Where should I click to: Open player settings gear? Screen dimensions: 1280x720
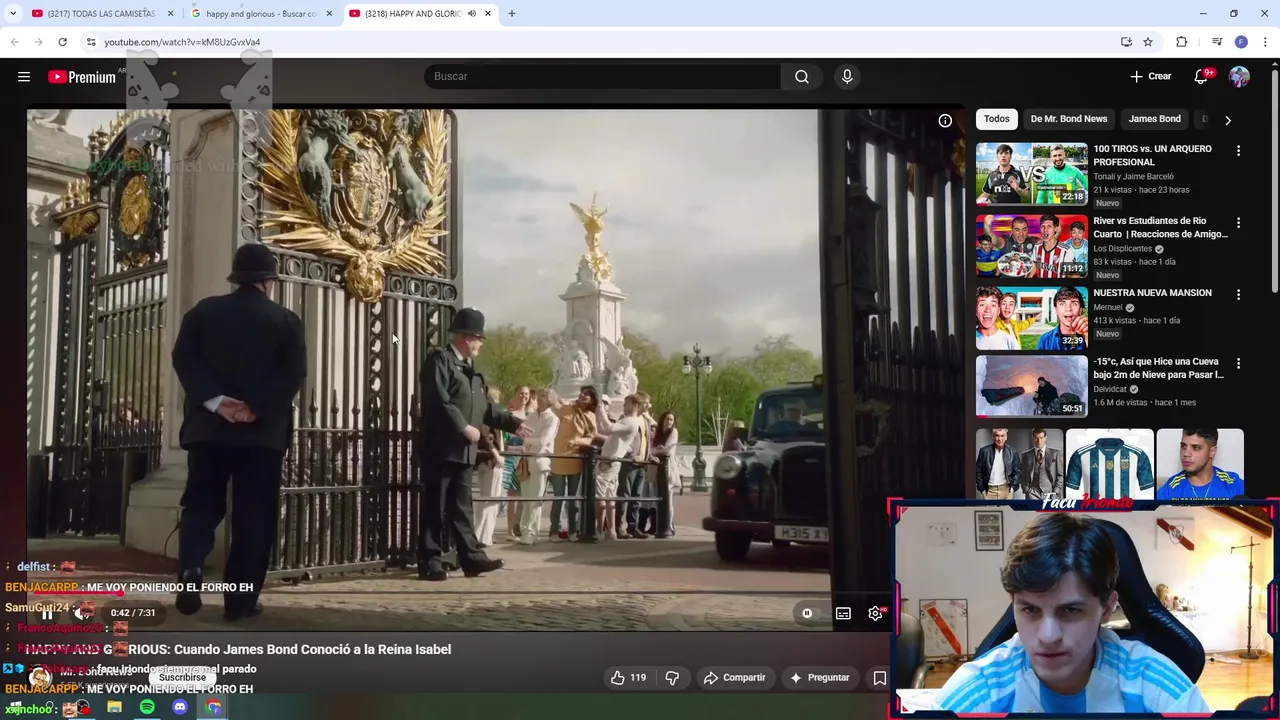click(876, 613)
